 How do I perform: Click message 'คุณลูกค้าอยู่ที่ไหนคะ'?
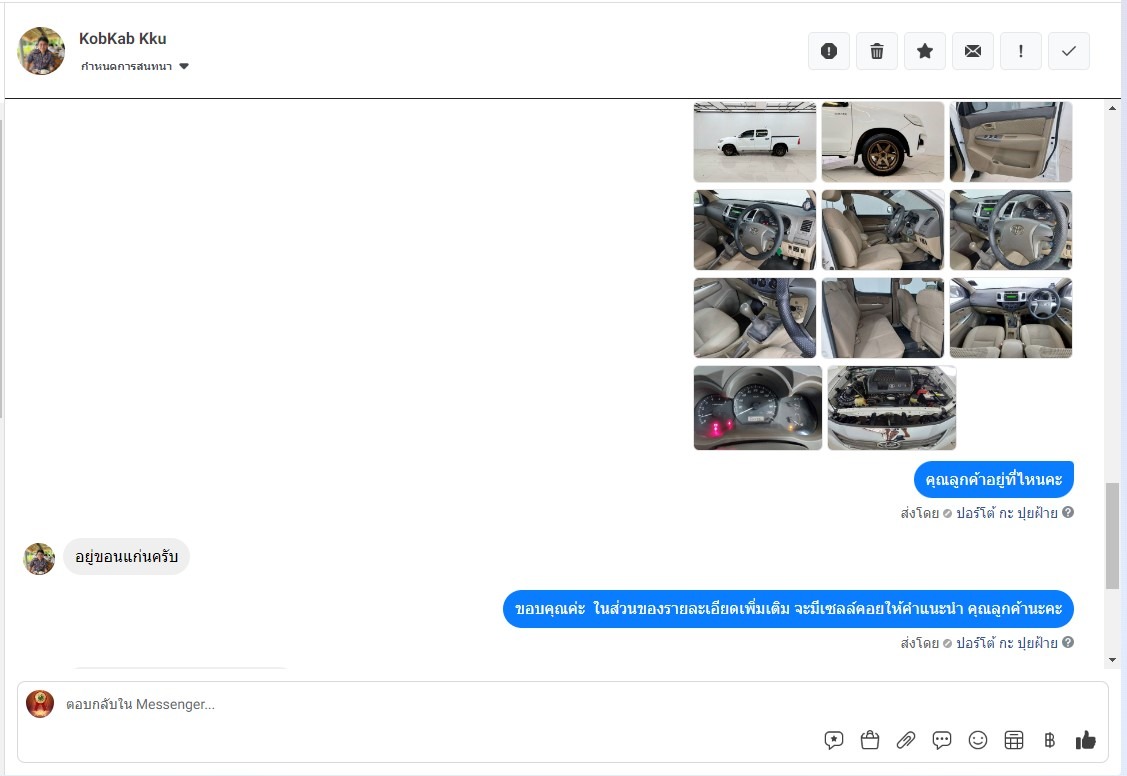click(994, 479)
